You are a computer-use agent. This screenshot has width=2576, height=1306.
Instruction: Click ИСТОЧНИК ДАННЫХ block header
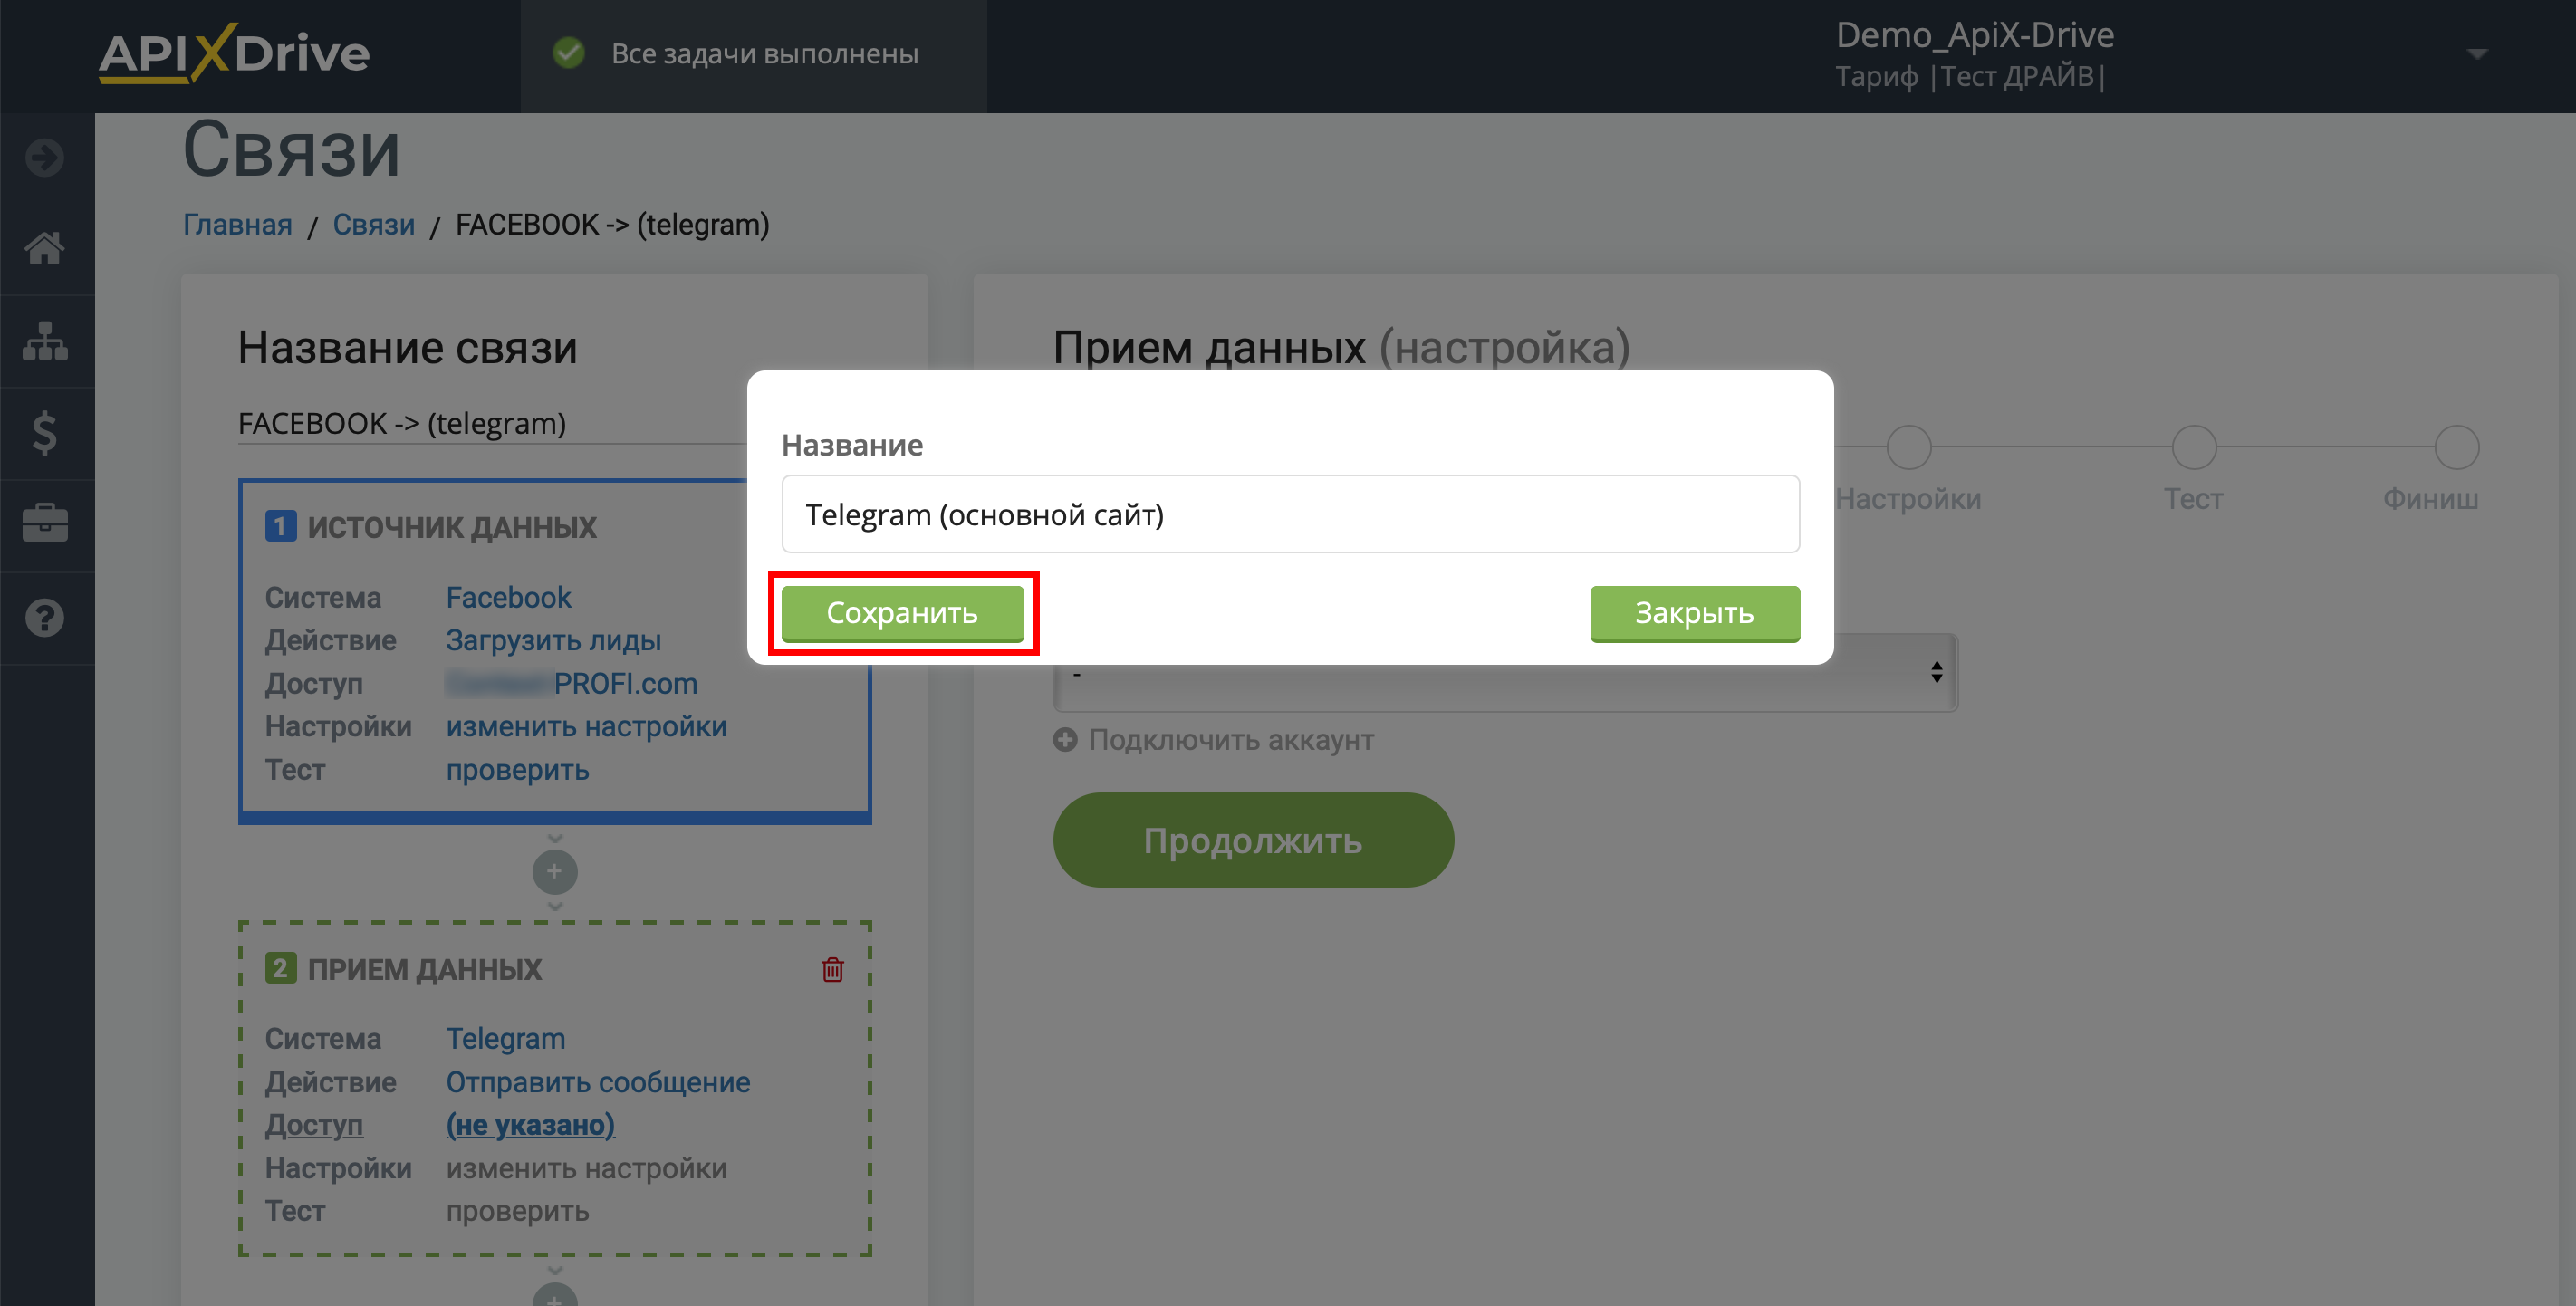pos(451,527)
